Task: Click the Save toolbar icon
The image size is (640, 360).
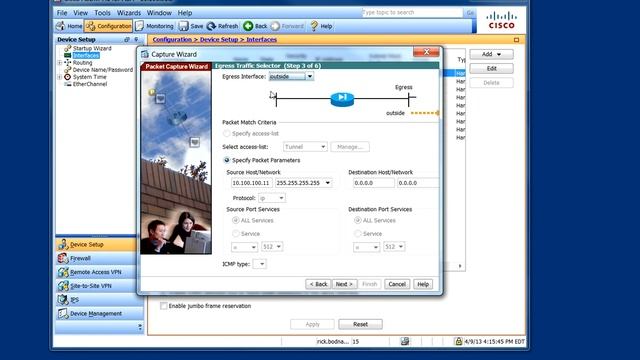Action: pyautogui.click(x=183, y=26)
